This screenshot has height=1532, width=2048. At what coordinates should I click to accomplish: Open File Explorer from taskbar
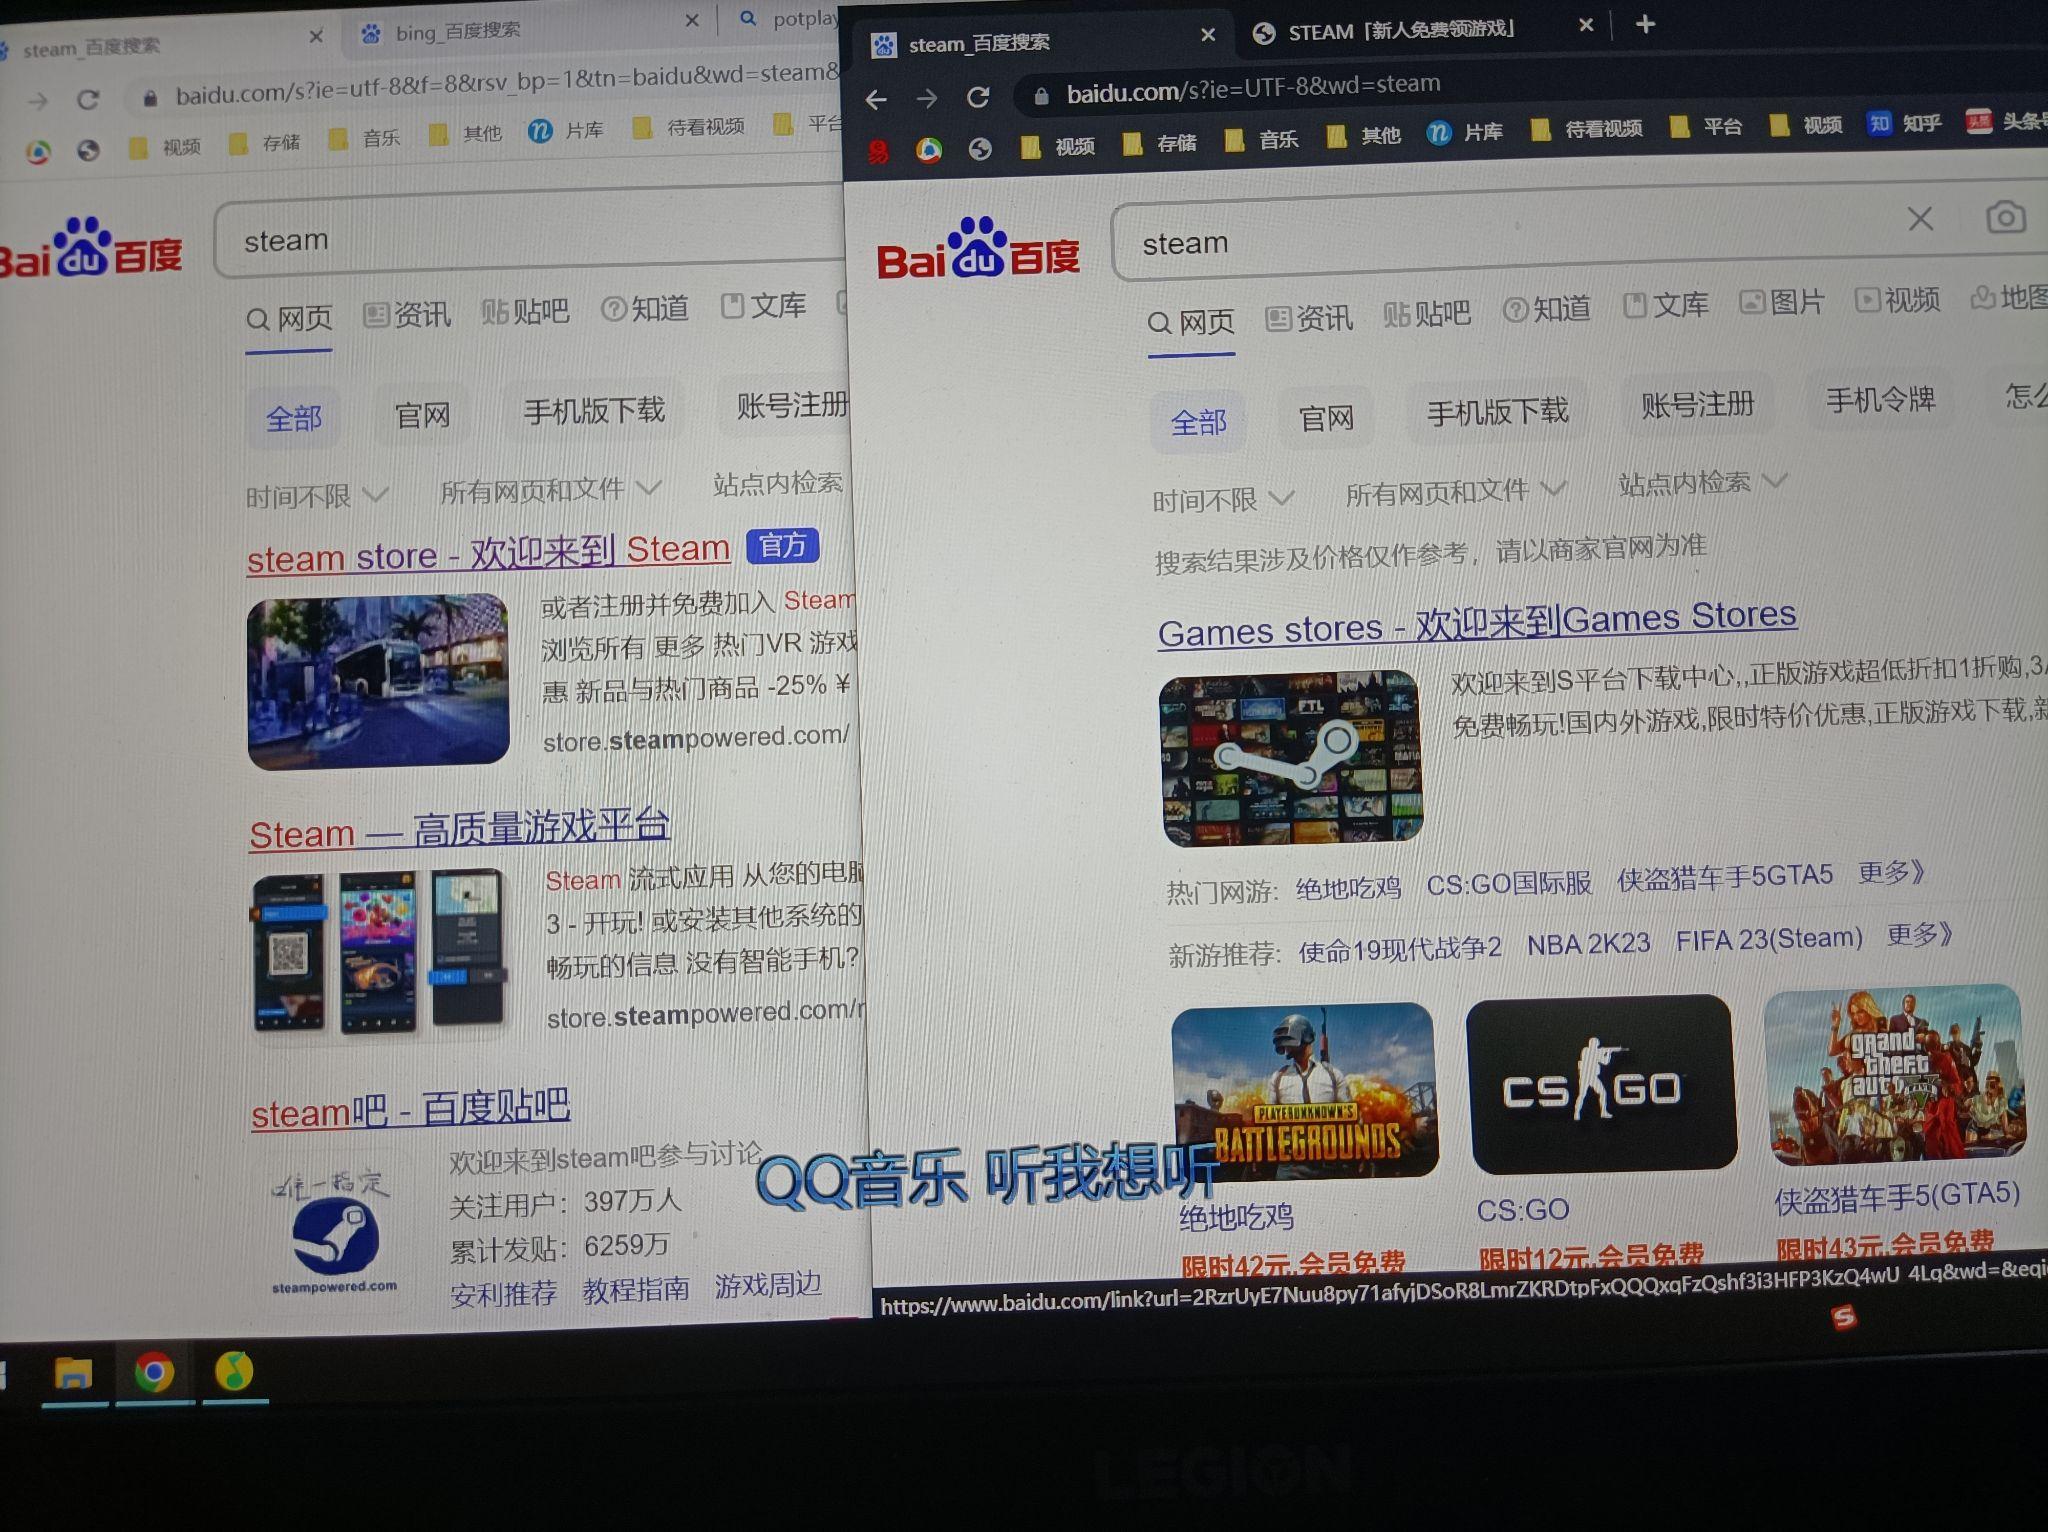click(x=73, y=1374)
